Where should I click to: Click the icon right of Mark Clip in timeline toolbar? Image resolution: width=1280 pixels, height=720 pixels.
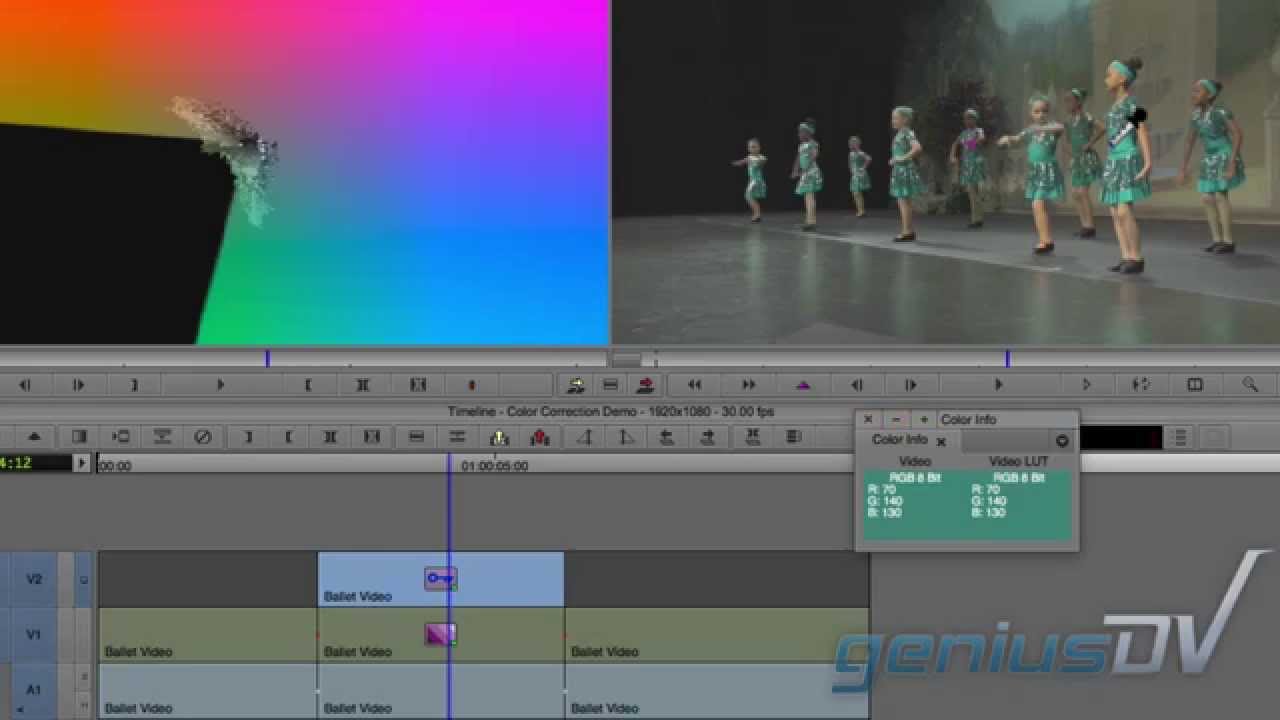pyautogui.click(x=372, y=437)
